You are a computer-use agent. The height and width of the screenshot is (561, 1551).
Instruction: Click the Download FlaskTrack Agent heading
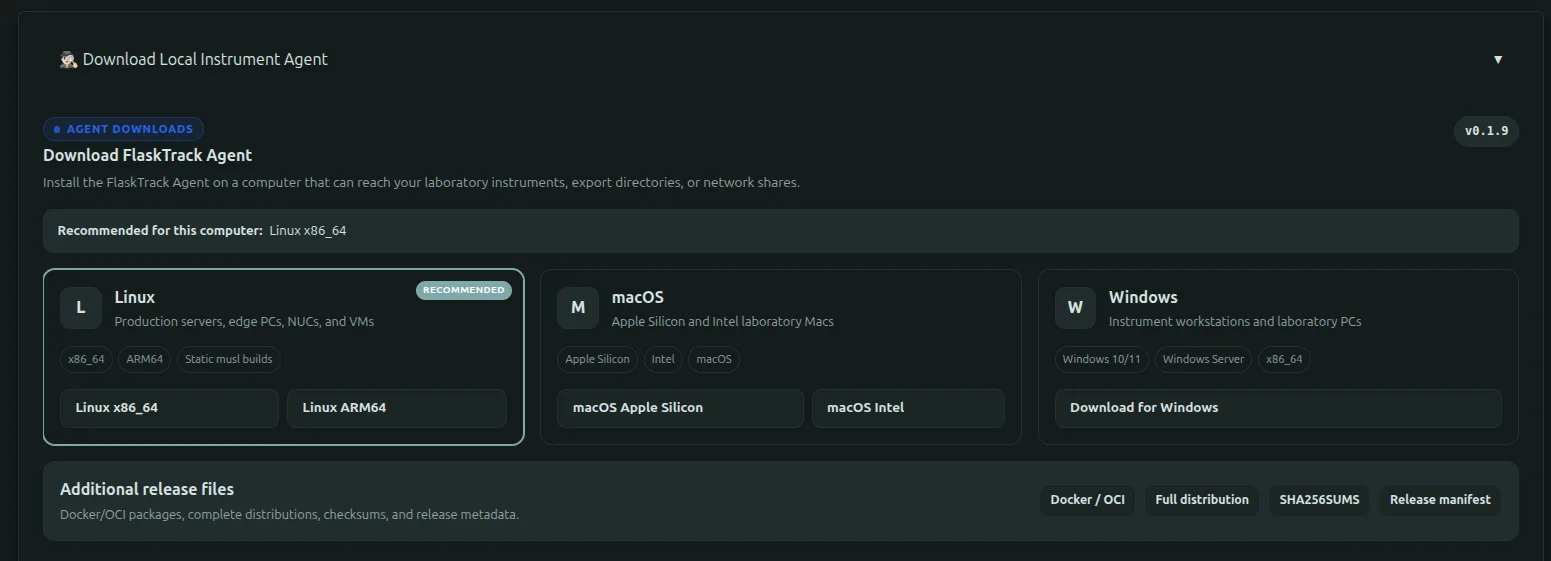point(148,156)
